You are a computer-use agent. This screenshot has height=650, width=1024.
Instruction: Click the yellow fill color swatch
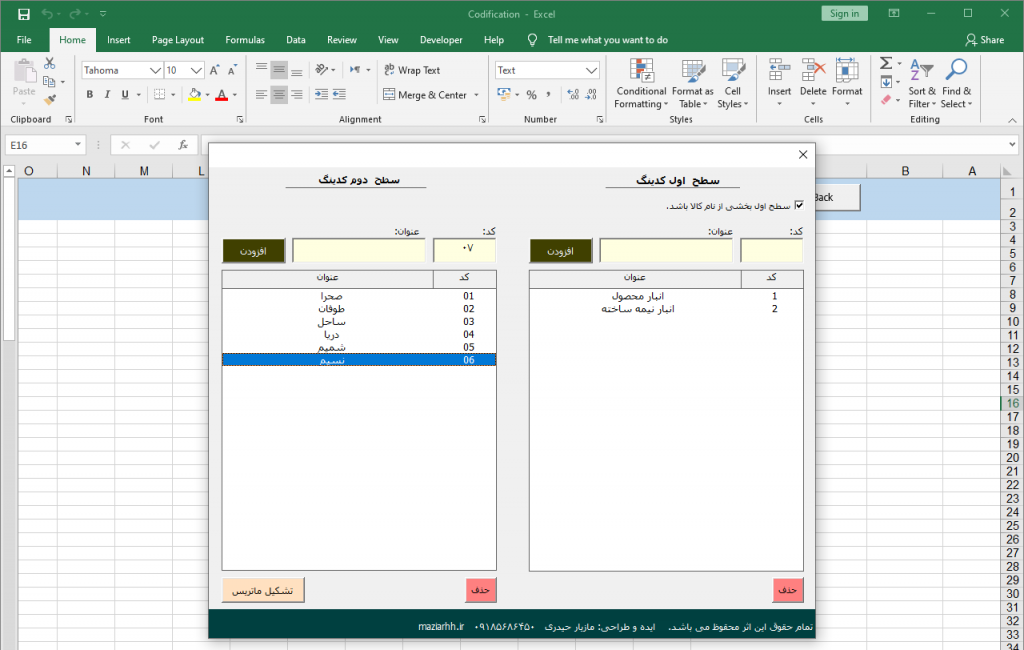(x=194, y=95)
